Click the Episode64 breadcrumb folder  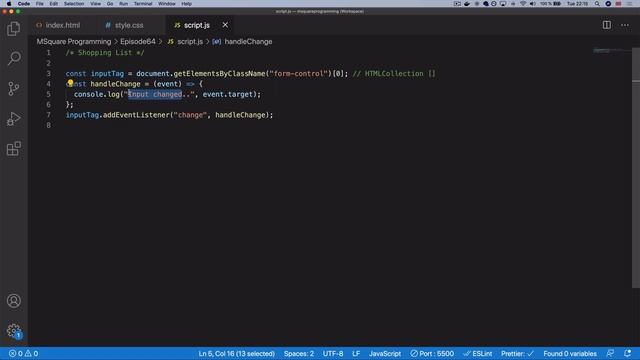[x=138, y=42]
